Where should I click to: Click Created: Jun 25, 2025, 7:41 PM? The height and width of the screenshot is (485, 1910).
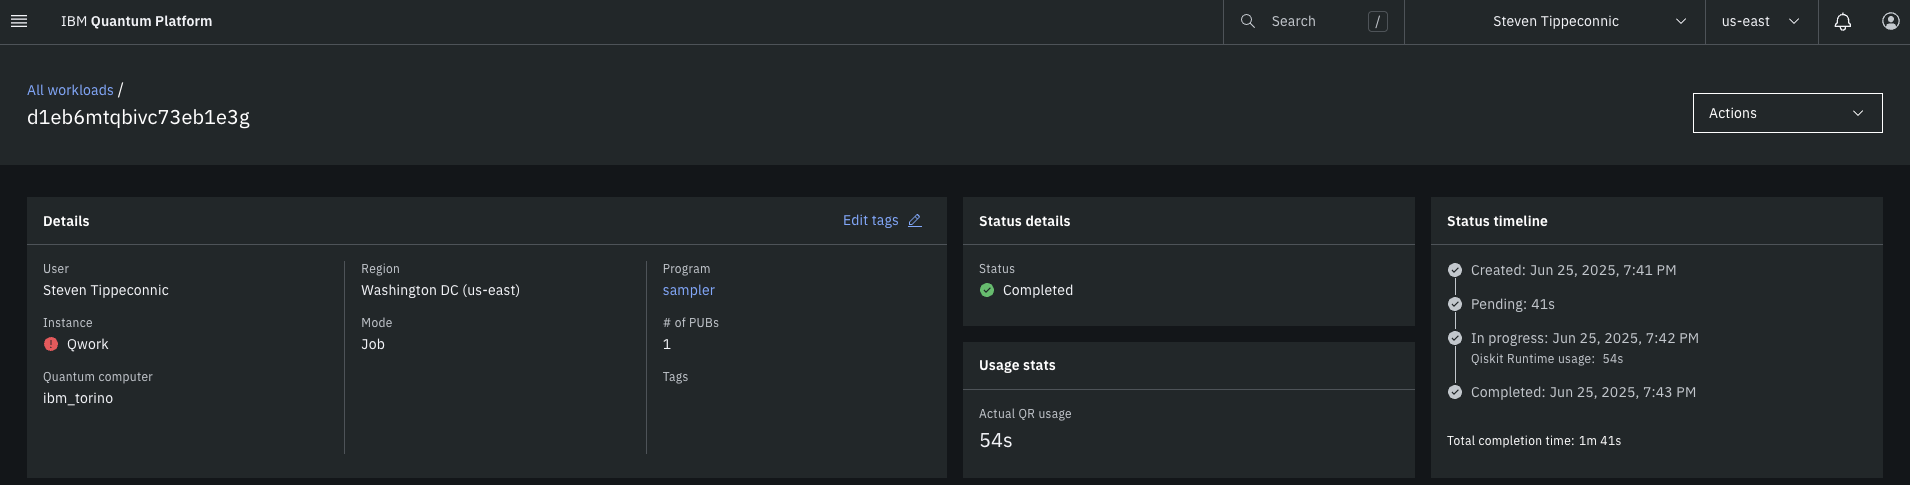1573,270
